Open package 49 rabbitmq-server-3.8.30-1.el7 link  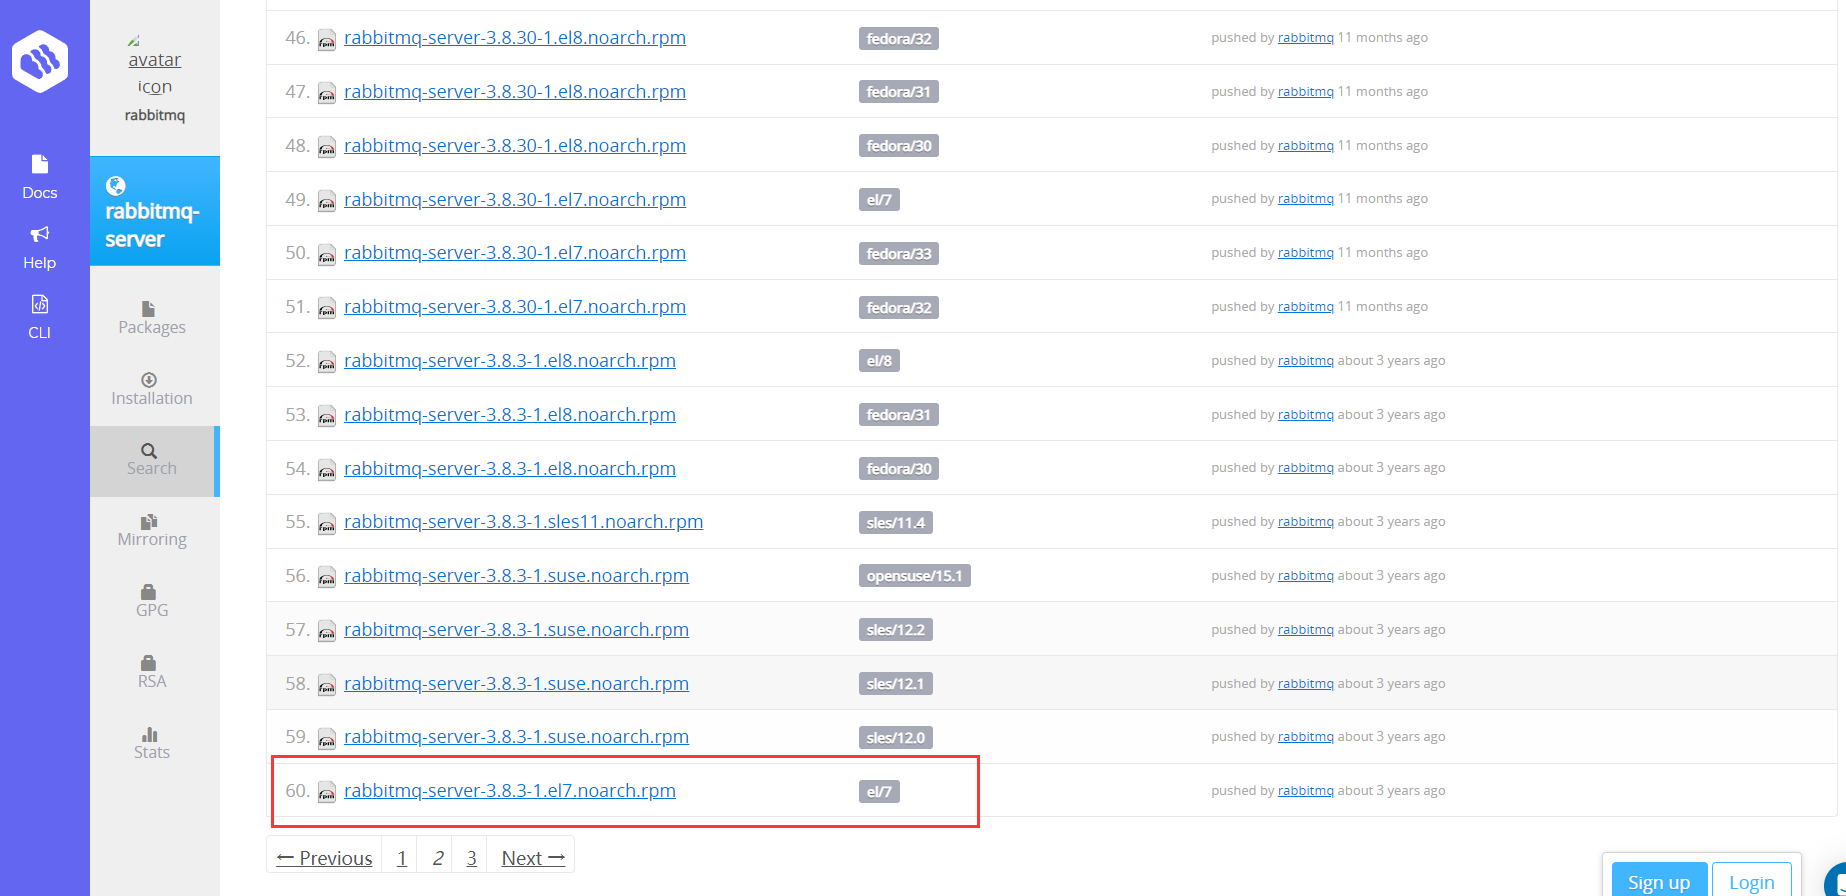[515, 199]
